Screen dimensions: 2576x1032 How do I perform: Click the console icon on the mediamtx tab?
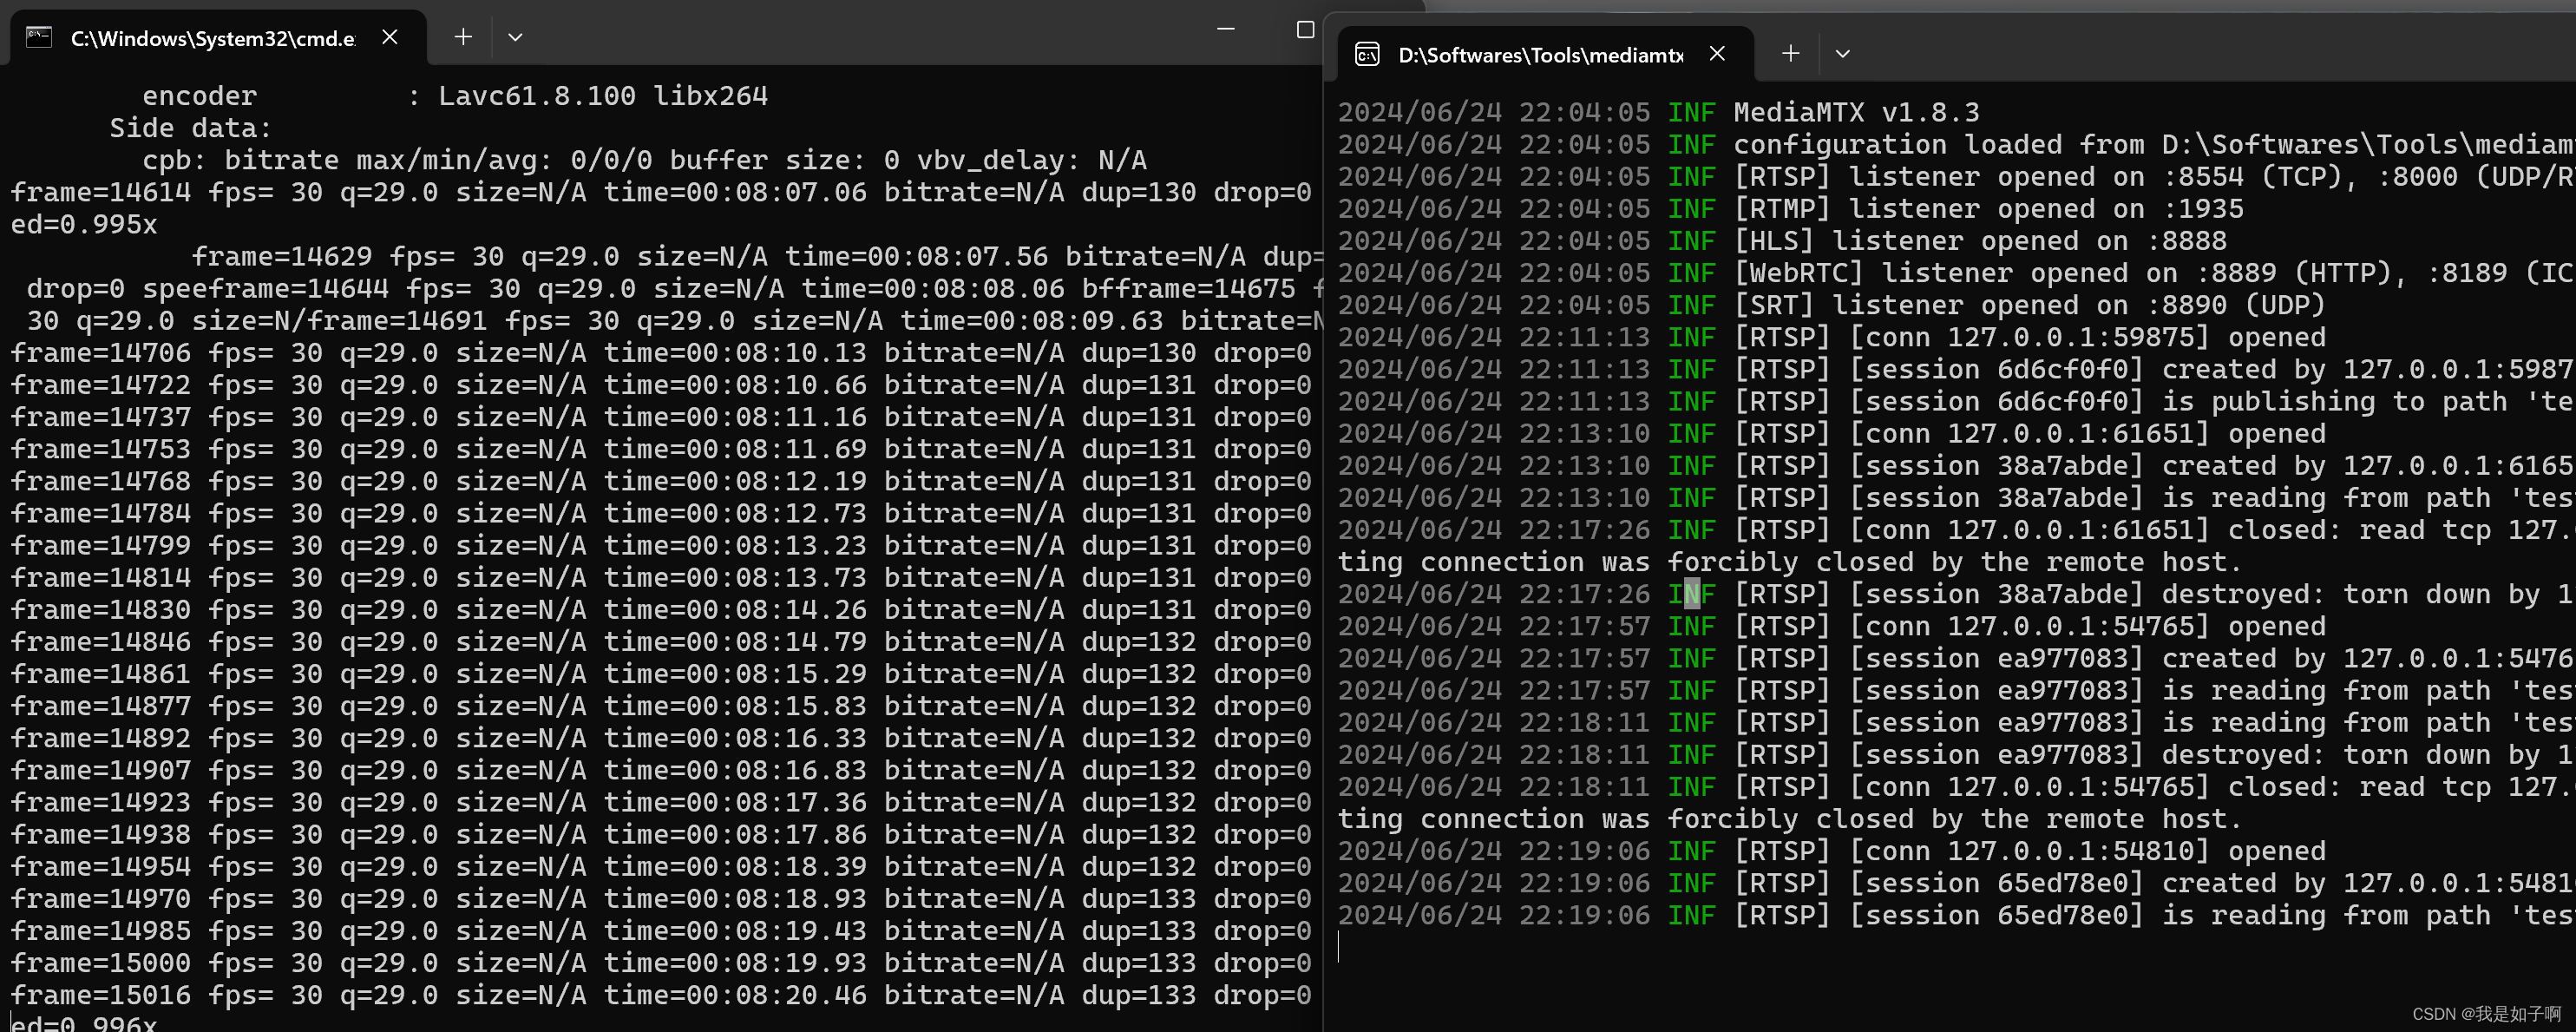(x=1367, y=54)
